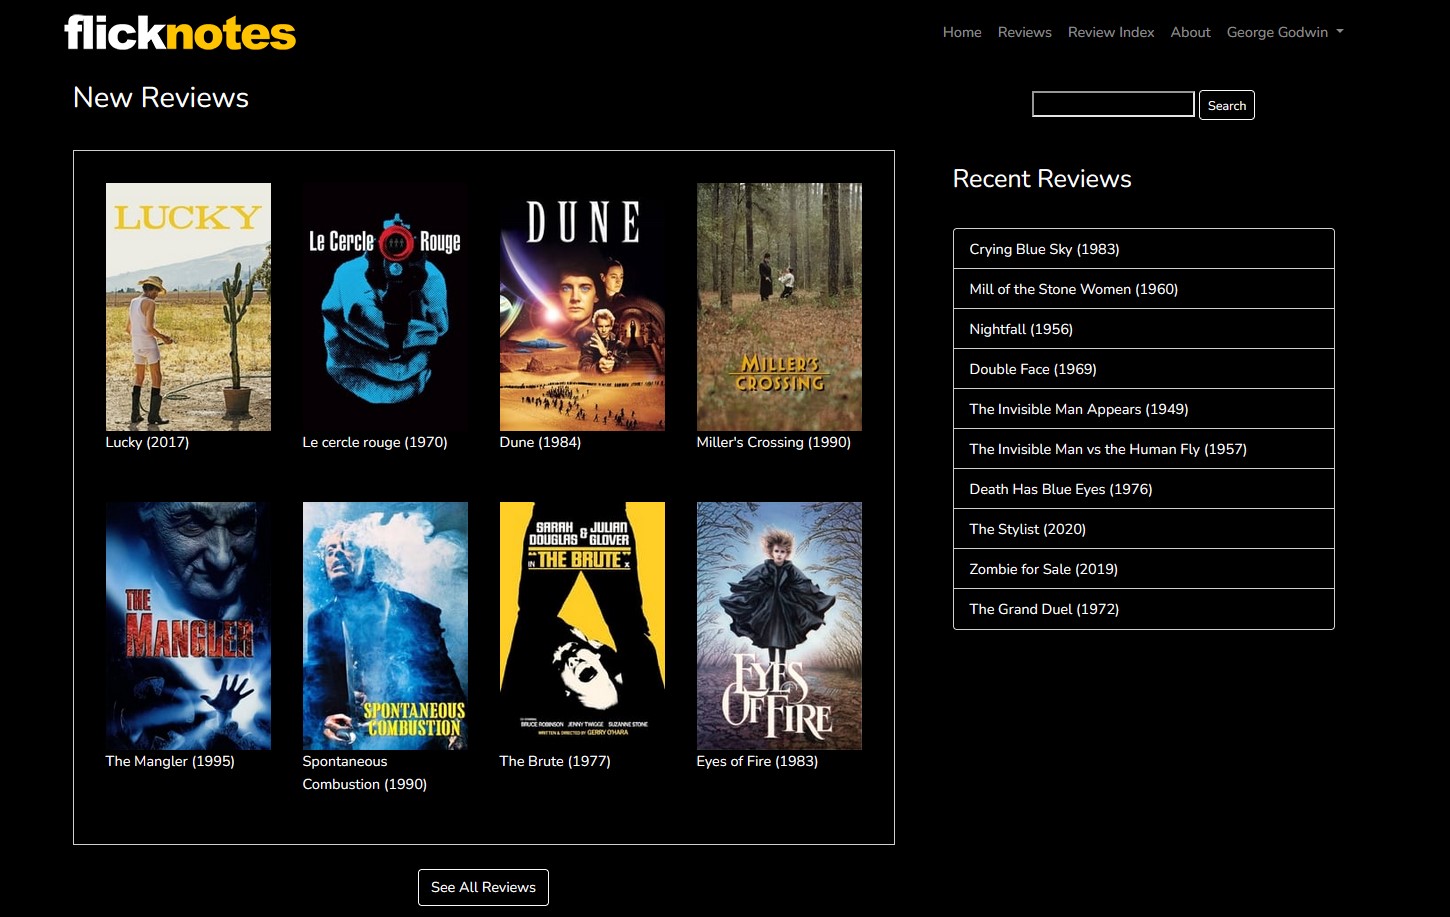Open Zombie for Sale (2019) review
1450x917 pixels.
1144,569
